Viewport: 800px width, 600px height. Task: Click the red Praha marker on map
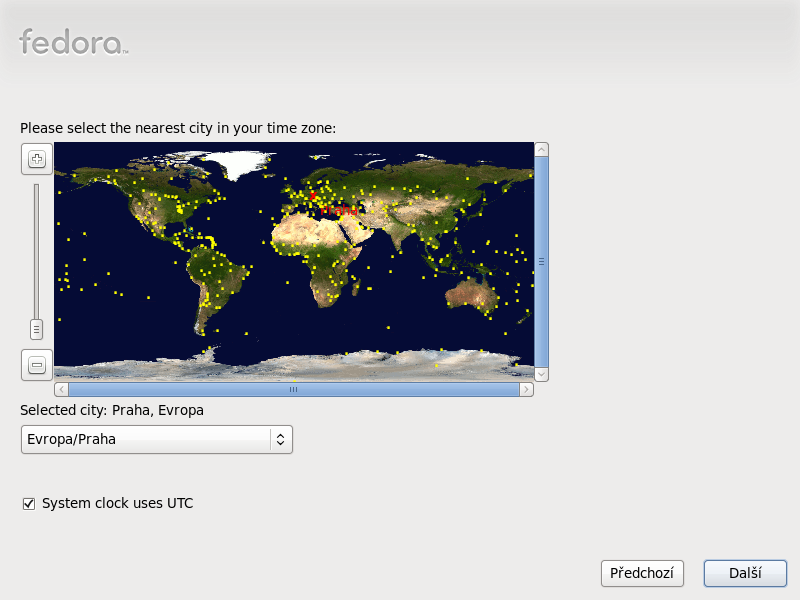[x=313, y=196]
